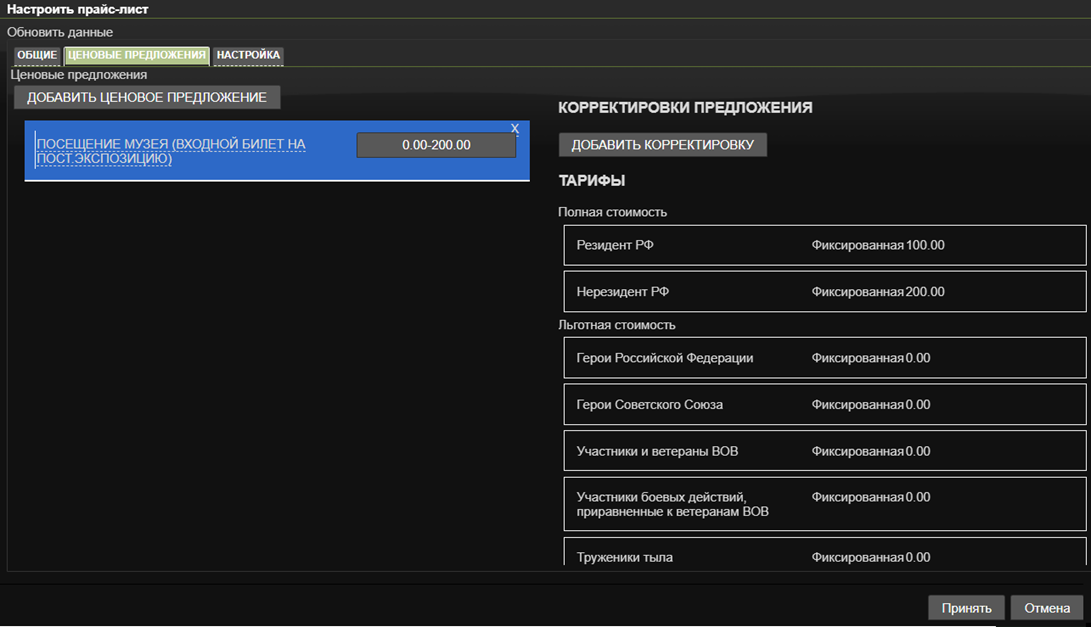1091x627 pixels.
Task: Open ПОСЕЩЕНИЕ МУЗЕЯ offer link
Action: [171, 151]
